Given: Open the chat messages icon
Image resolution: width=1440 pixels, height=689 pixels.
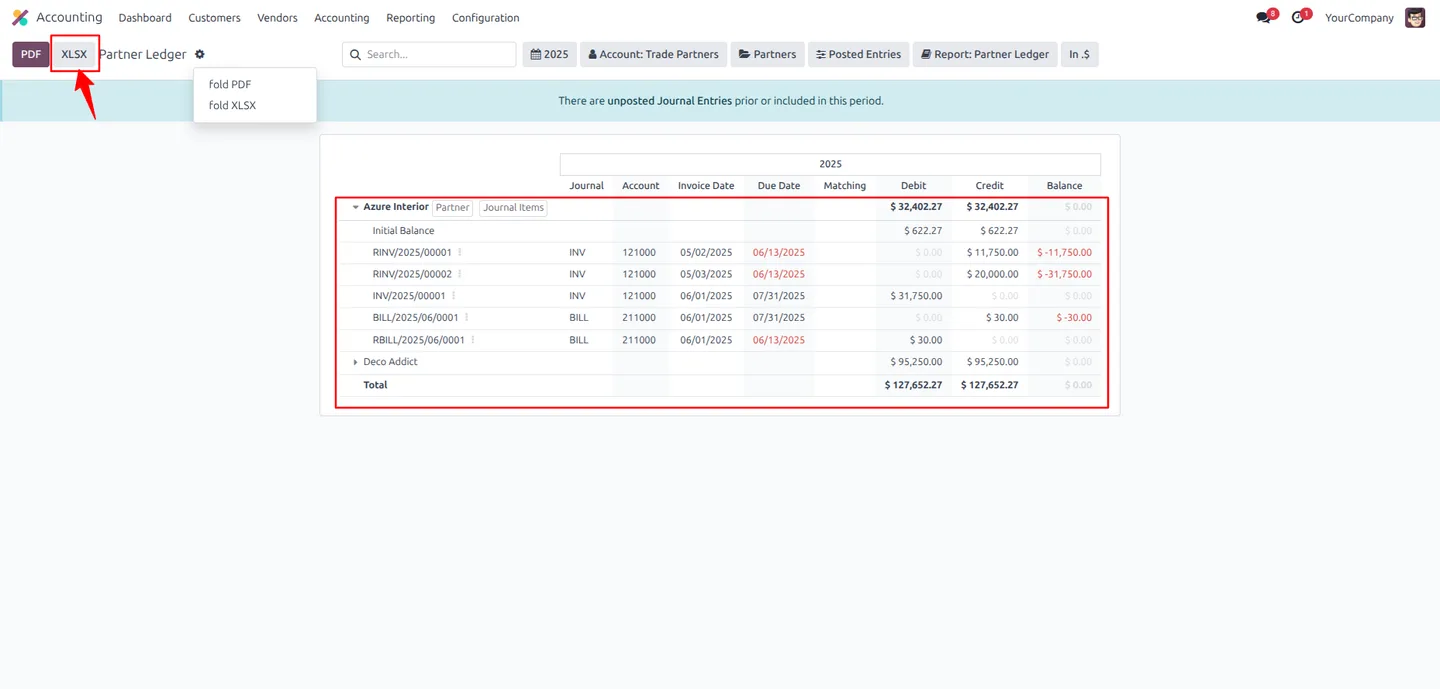Looking at the screenshot, I should pyautogui.click(x=1264, y=18).
